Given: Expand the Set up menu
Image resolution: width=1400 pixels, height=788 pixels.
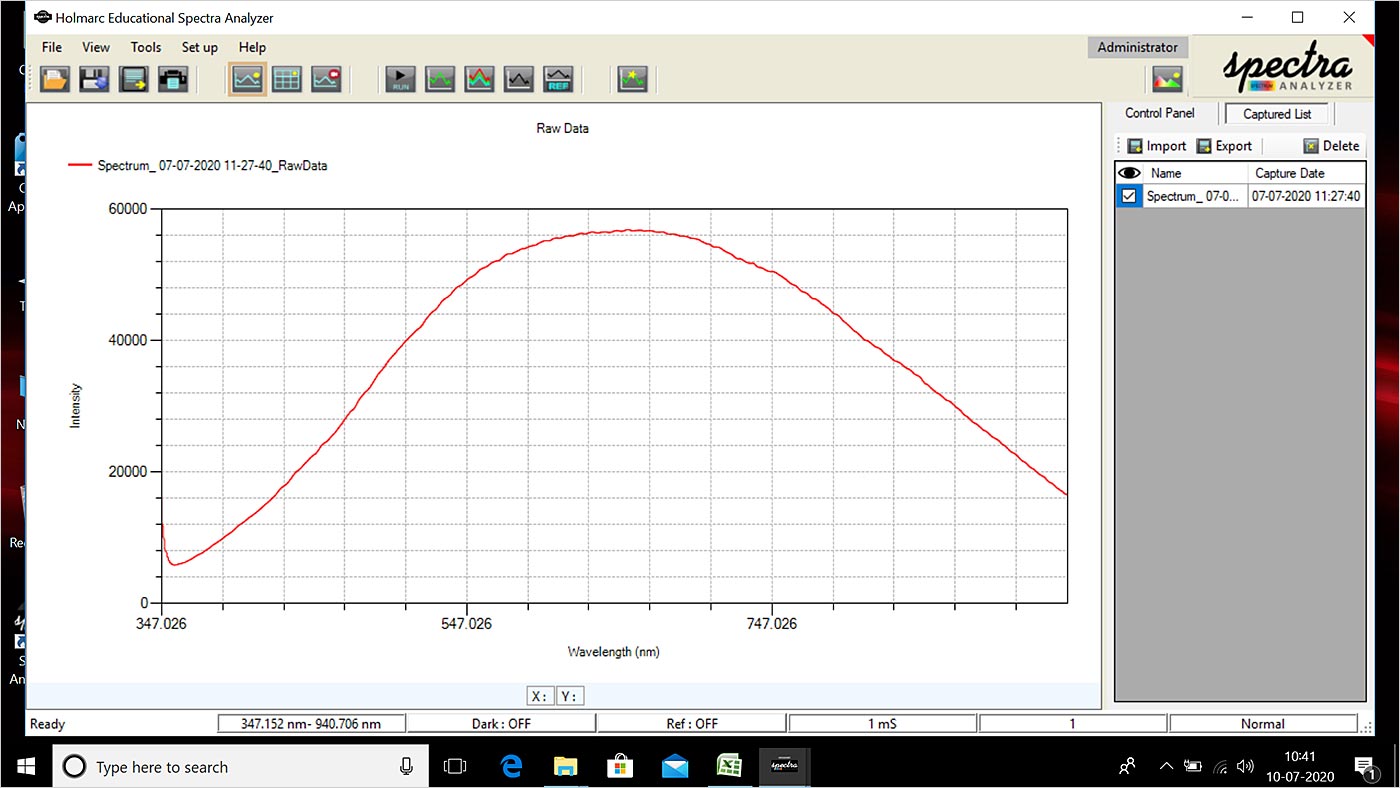Looking at the screenshot, I should 199,47.
